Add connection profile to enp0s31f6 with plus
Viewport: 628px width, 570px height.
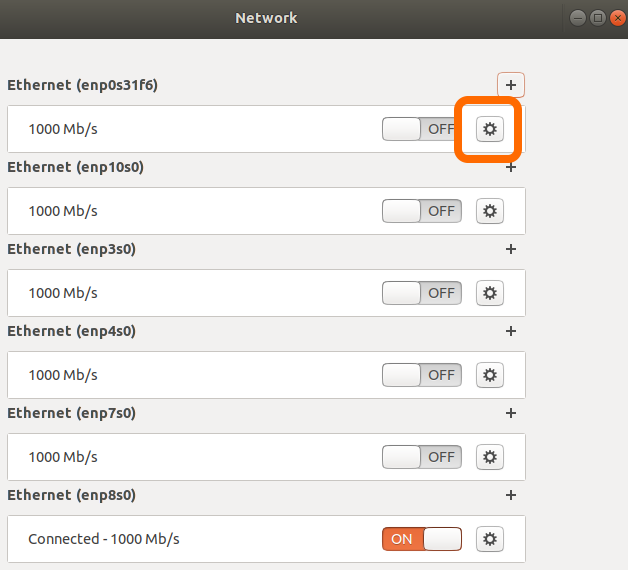511,85
